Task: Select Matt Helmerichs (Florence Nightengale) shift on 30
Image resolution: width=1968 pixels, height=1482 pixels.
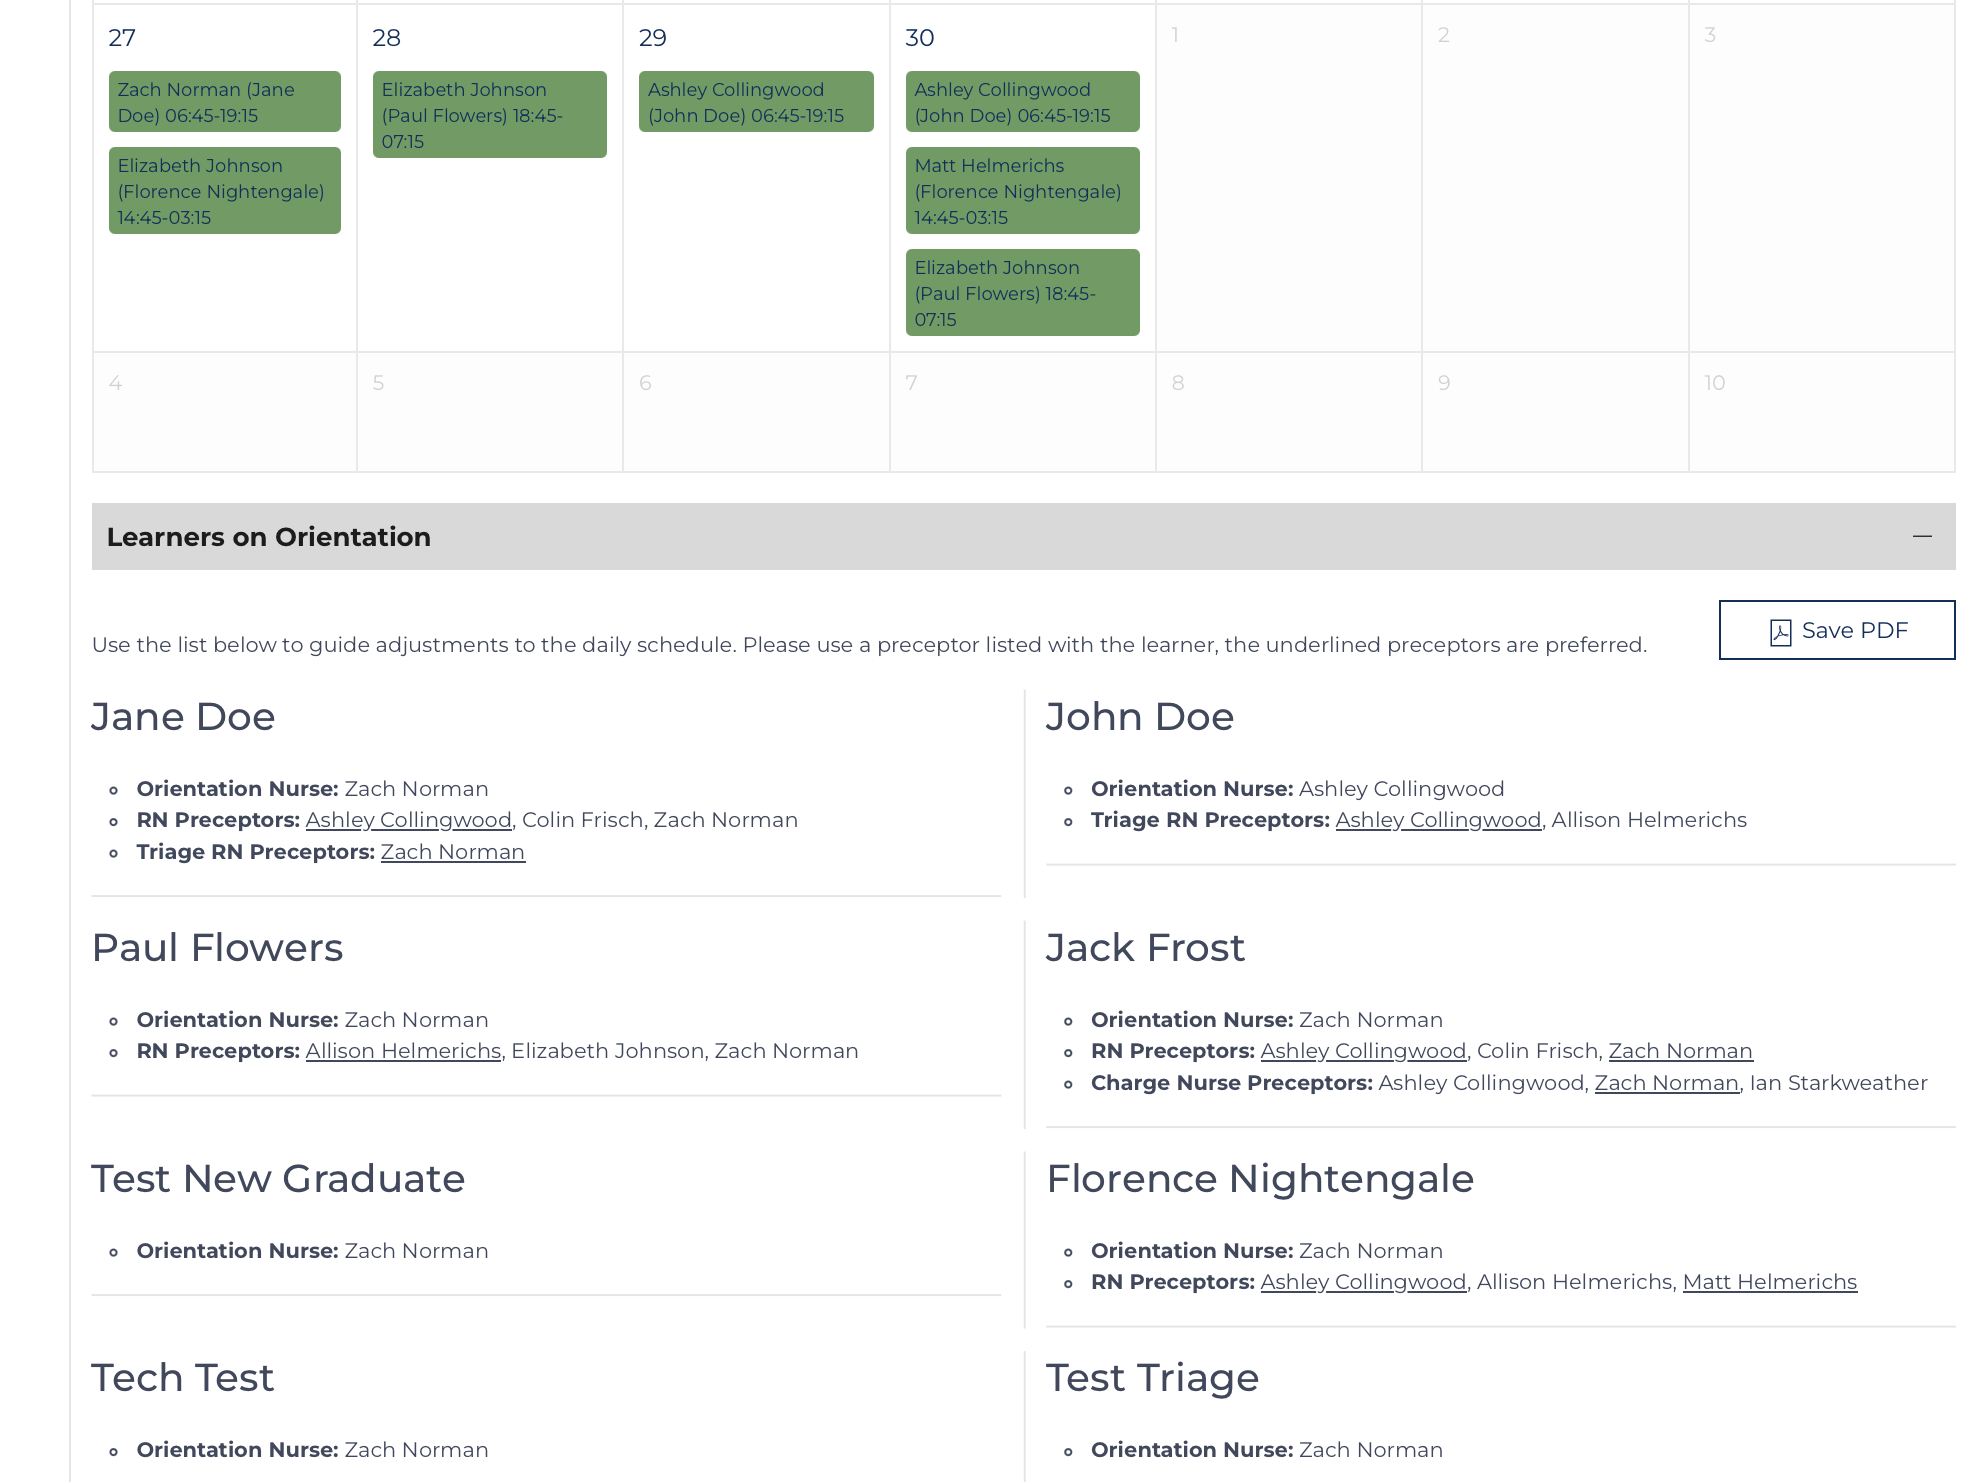Action: tap(1023, 191)
